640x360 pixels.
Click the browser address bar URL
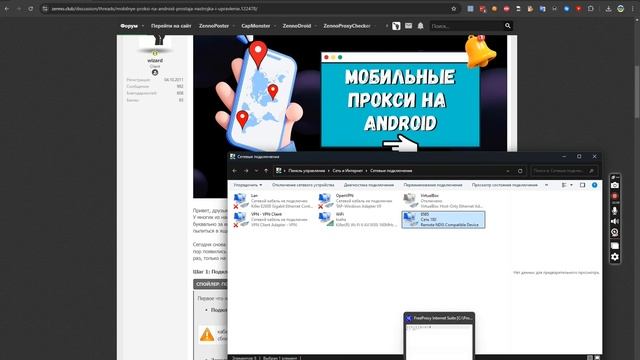point(154,9)
